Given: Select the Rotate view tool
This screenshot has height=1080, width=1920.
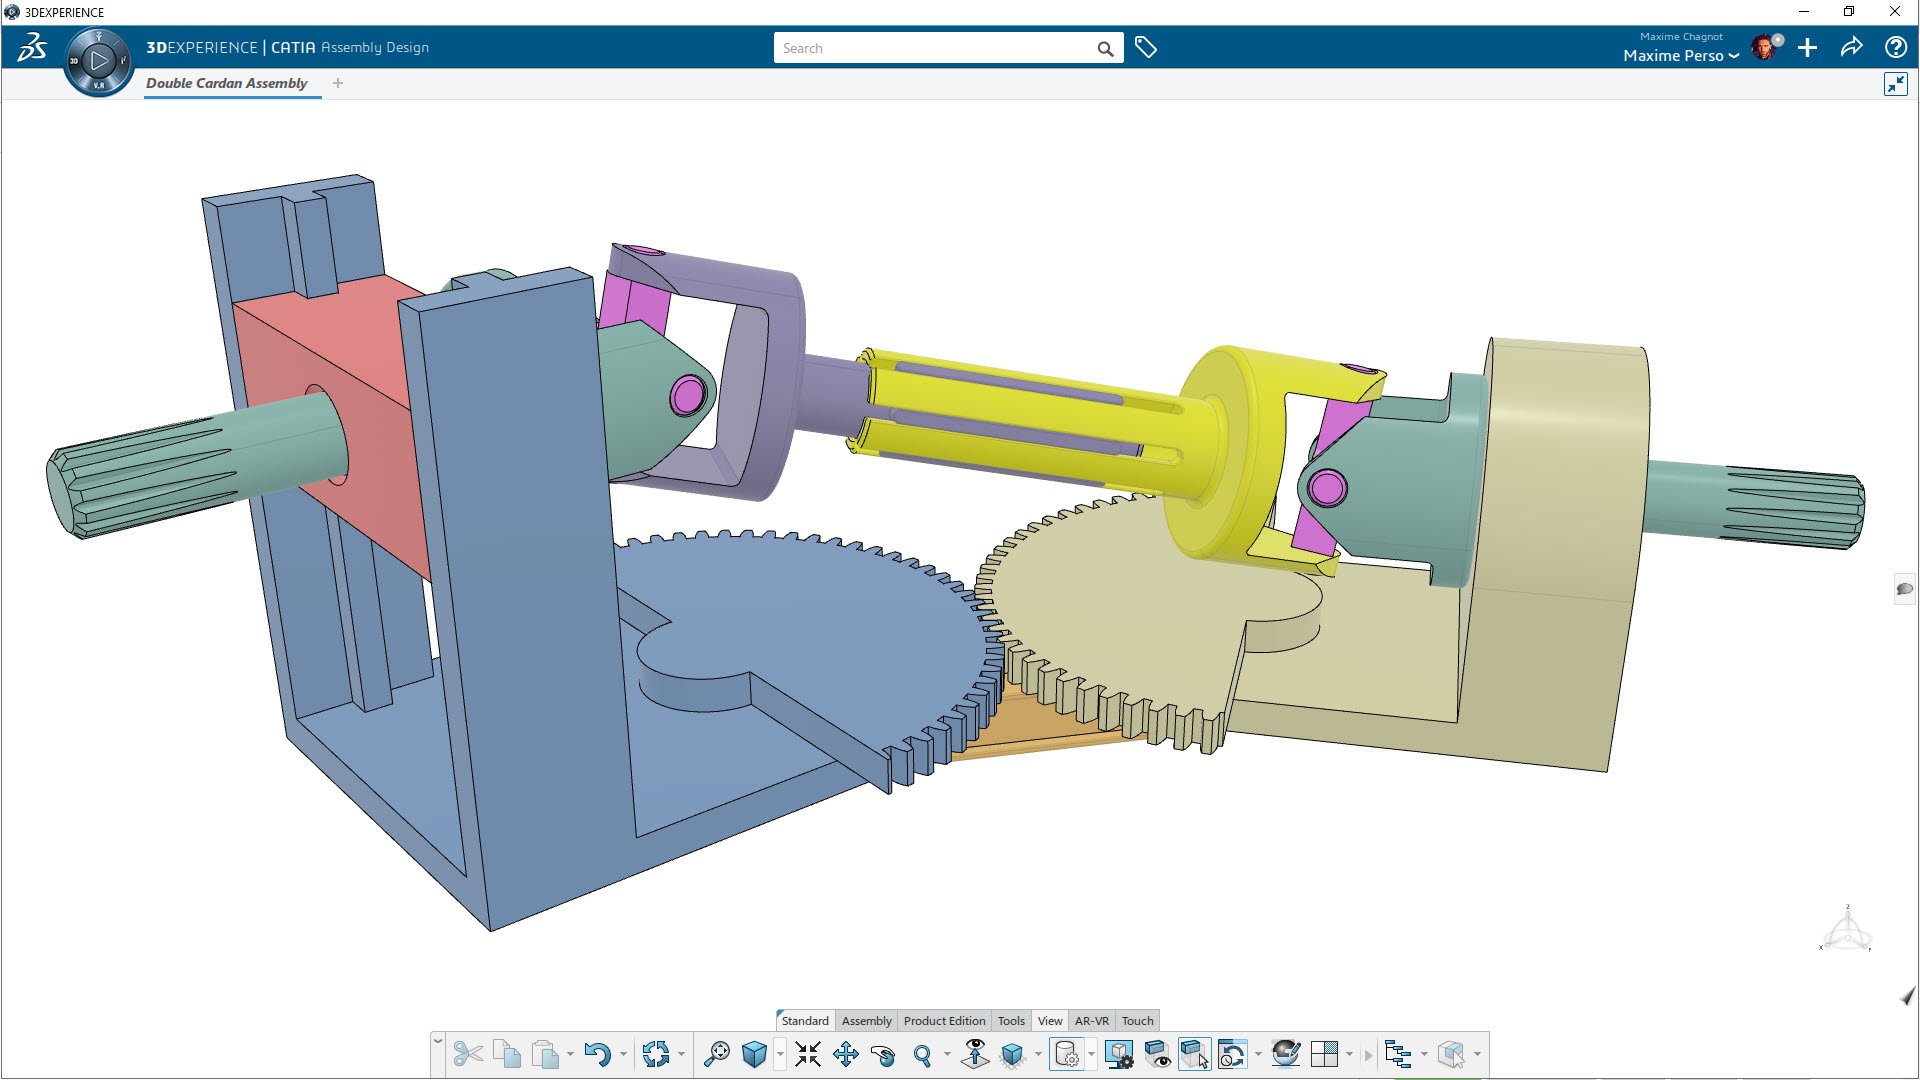Looking at the screenshot, I should coord(883,1055).
